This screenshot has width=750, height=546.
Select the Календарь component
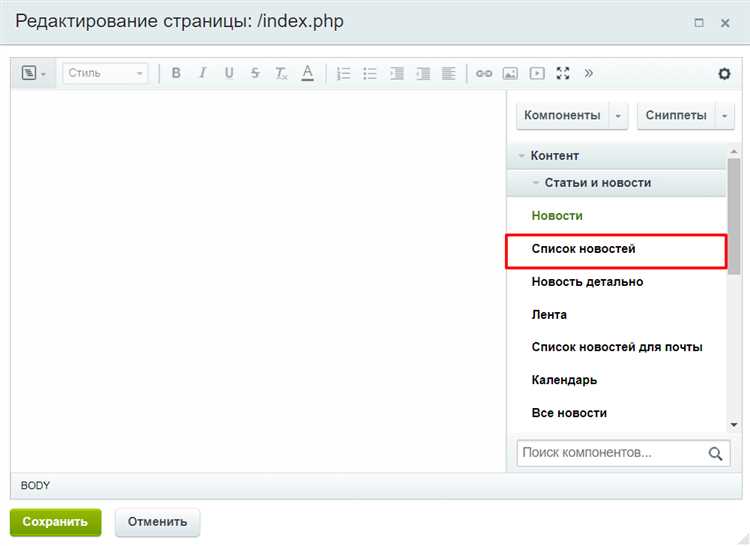point(564,380)
